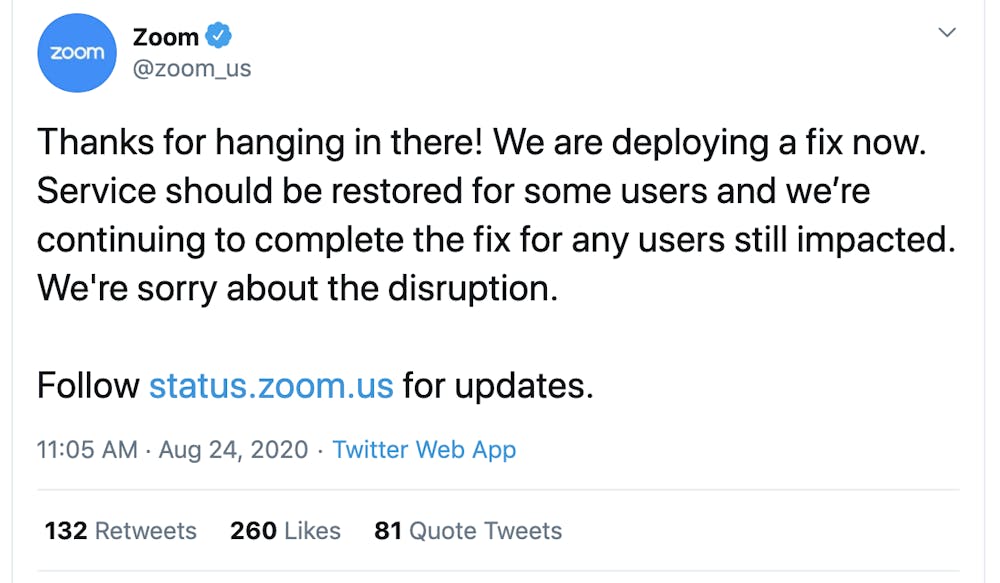Image resolution: width=1000 pixels, height=583 pixels.
Task: Click the blue verified badge
Action: point(219,37)
